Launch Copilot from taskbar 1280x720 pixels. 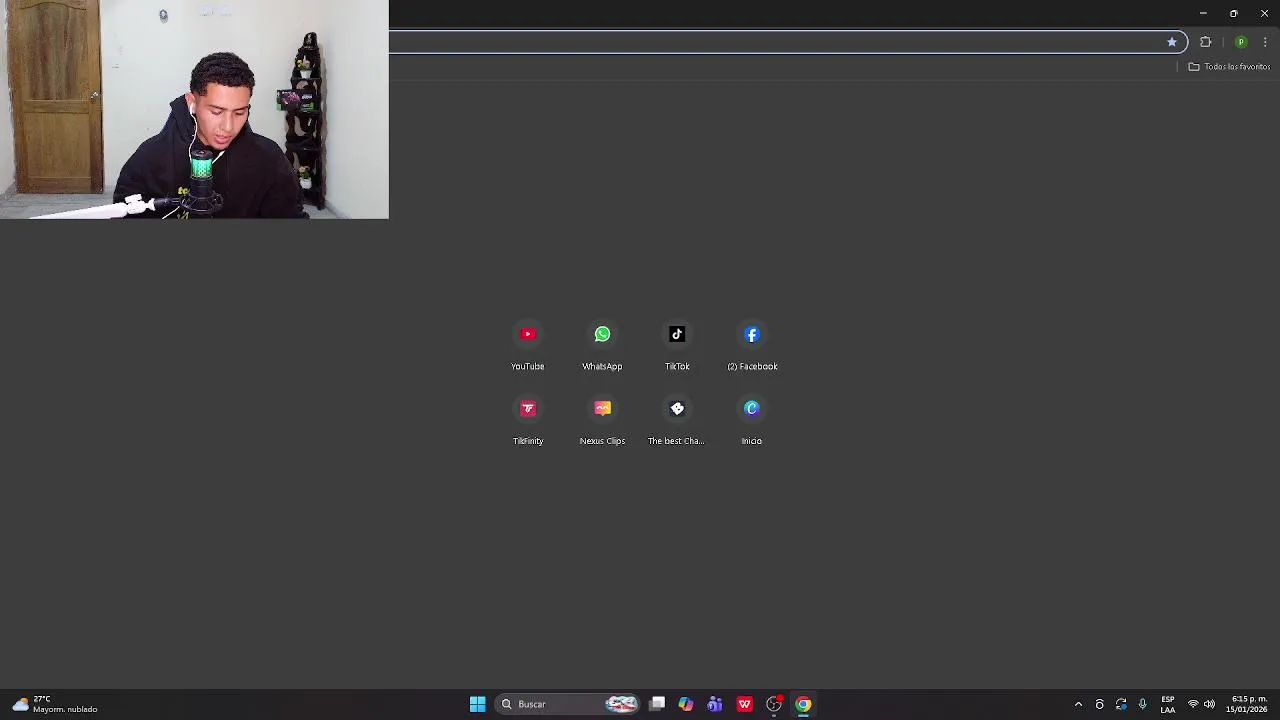(x=686, y=704)
